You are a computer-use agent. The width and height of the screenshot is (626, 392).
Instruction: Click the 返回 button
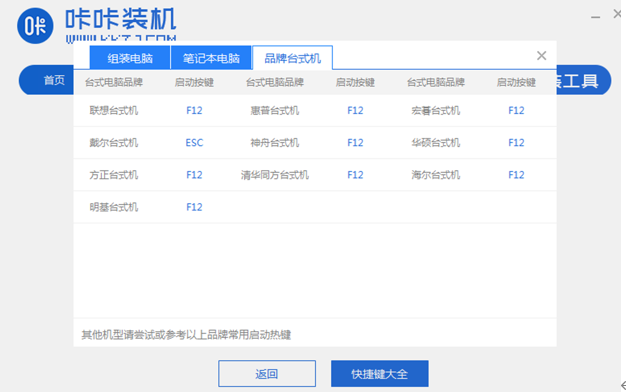click(267, 374)
